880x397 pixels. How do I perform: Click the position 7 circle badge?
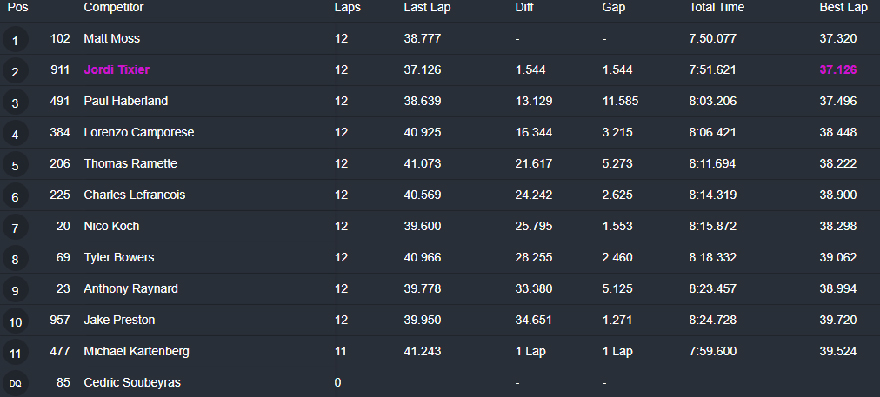click(x=15, y=227)
